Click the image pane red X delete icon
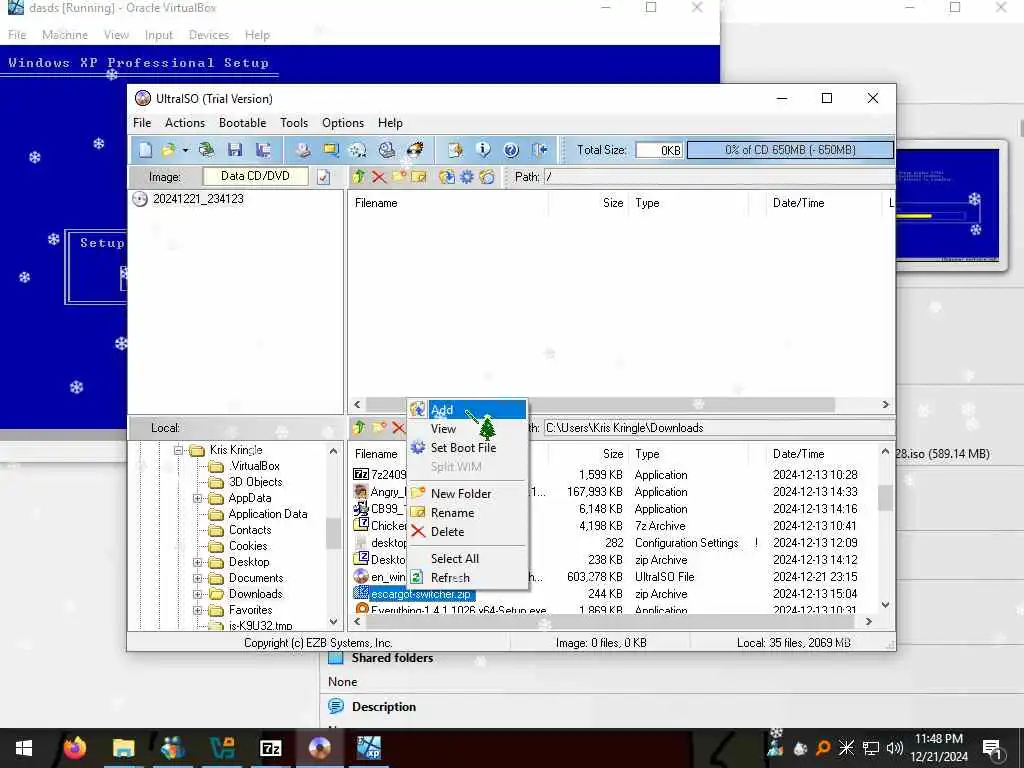1024x768 pixels. point(379,176)
